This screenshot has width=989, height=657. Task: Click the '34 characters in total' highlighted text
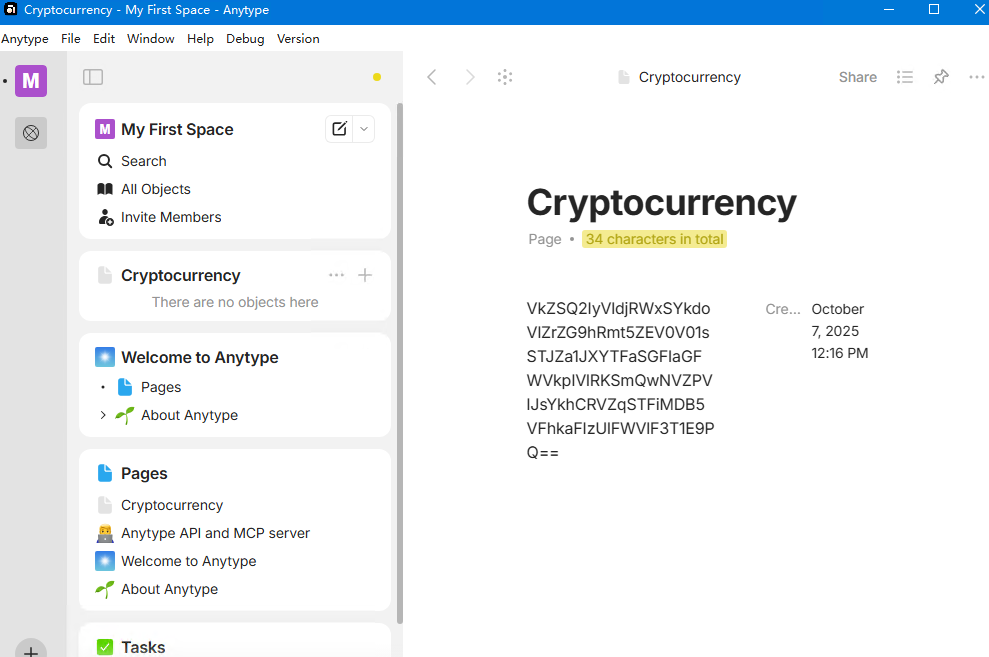click(654, 239)
